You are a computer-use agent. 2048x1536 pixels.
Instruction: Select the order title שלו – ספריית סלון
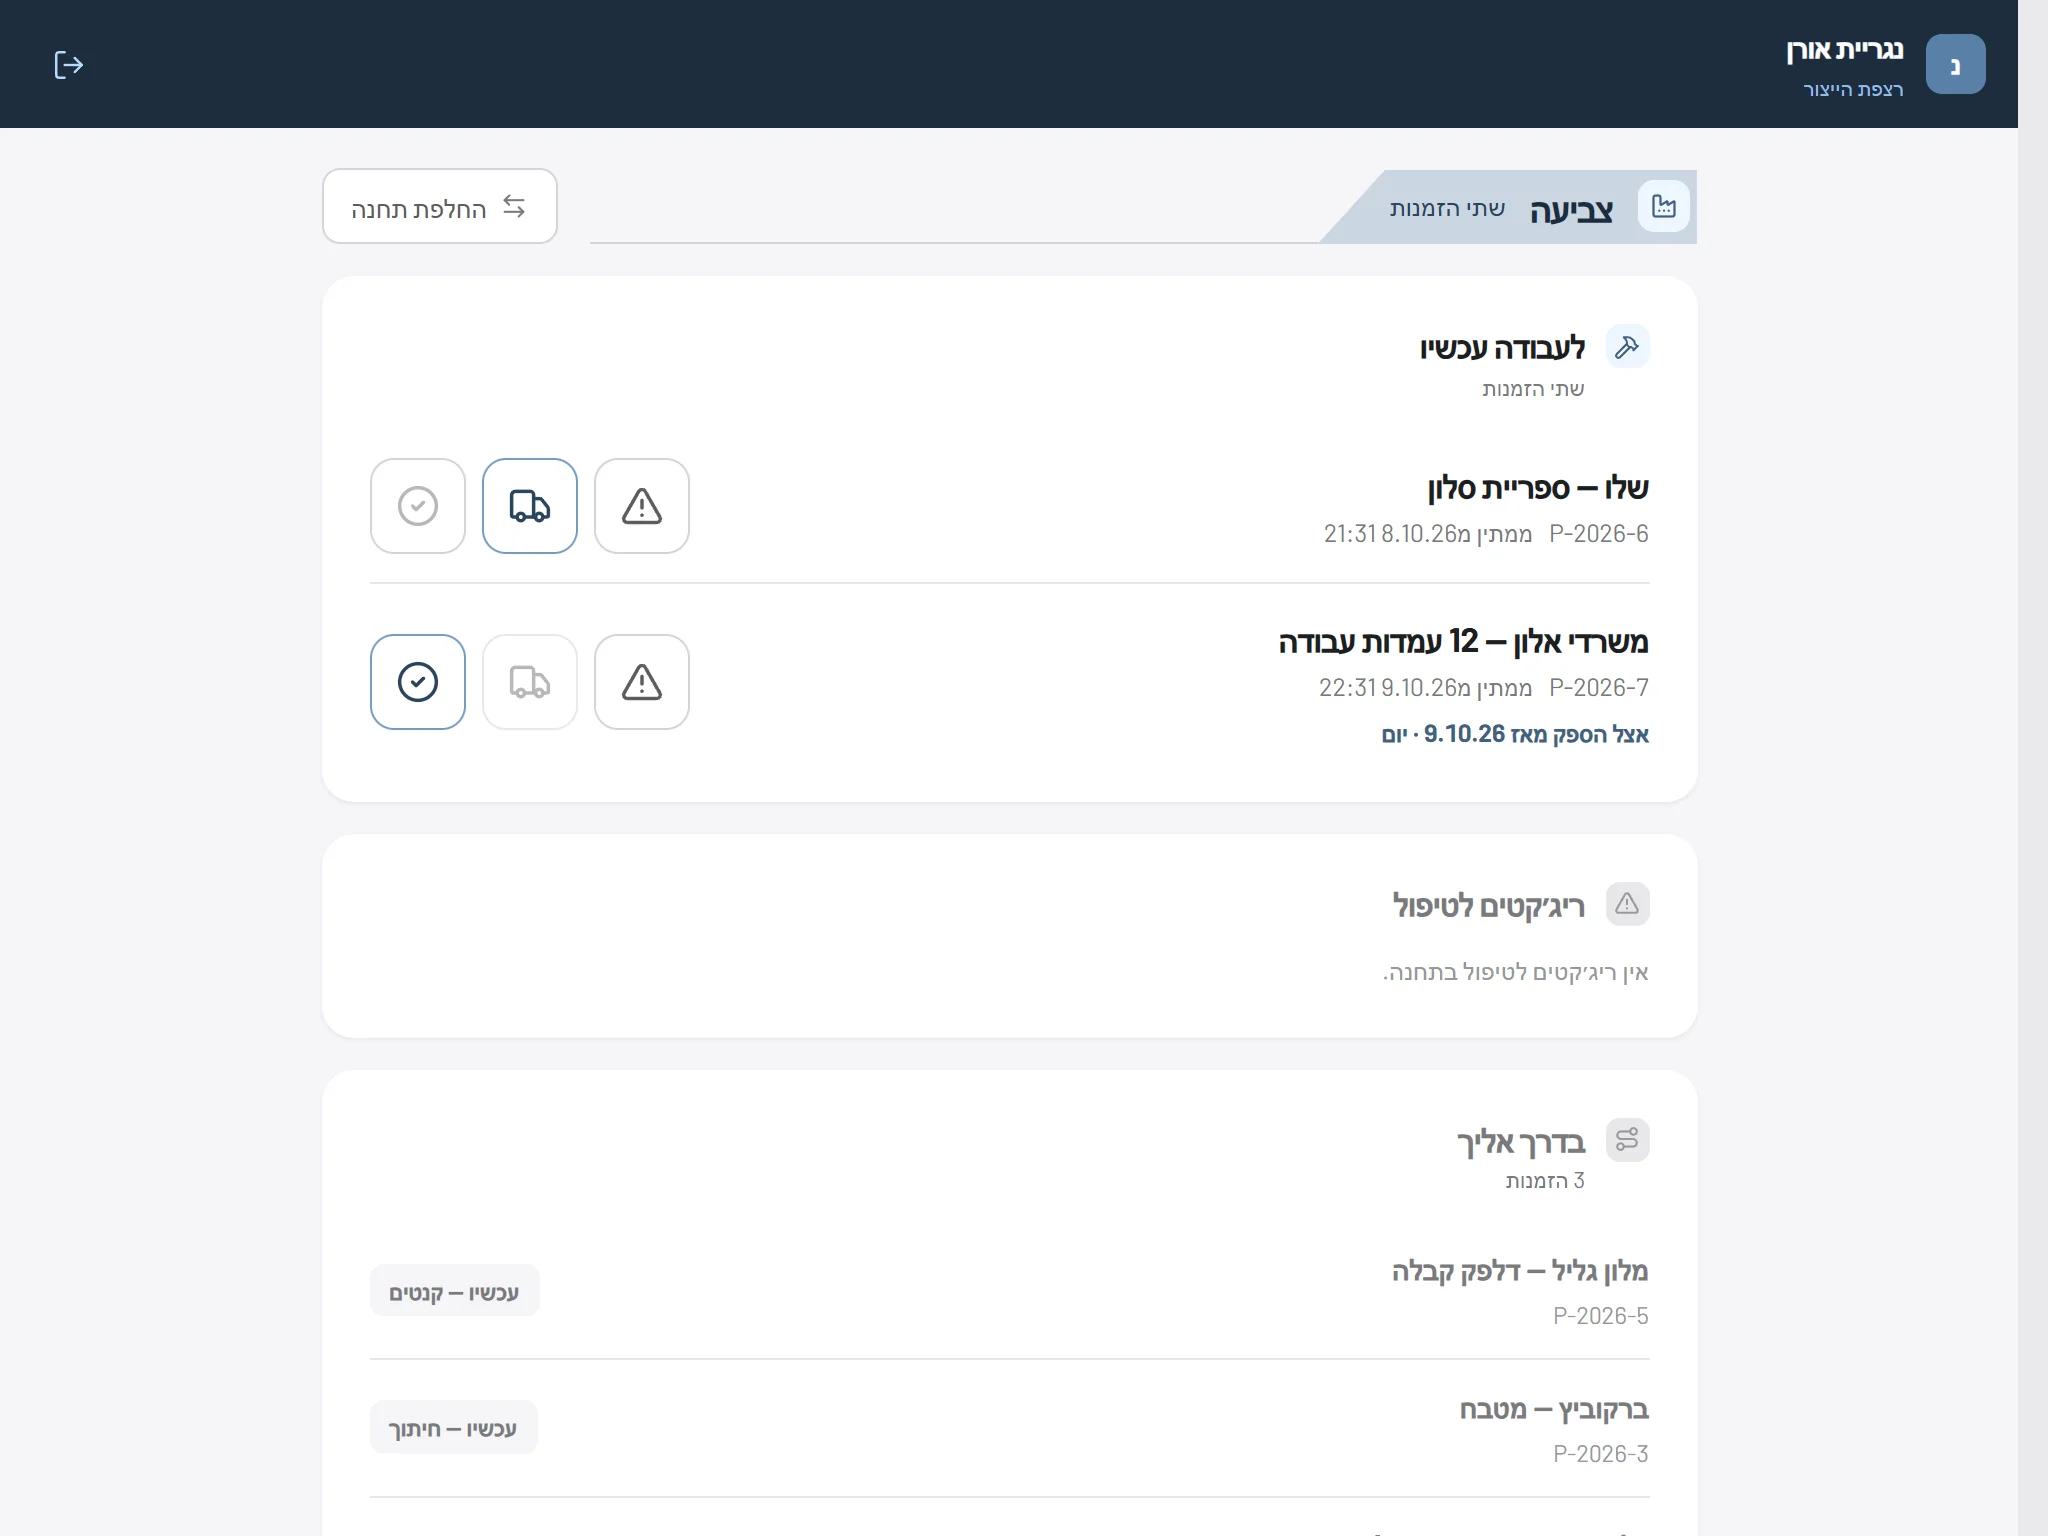(x=1538, y=488)
